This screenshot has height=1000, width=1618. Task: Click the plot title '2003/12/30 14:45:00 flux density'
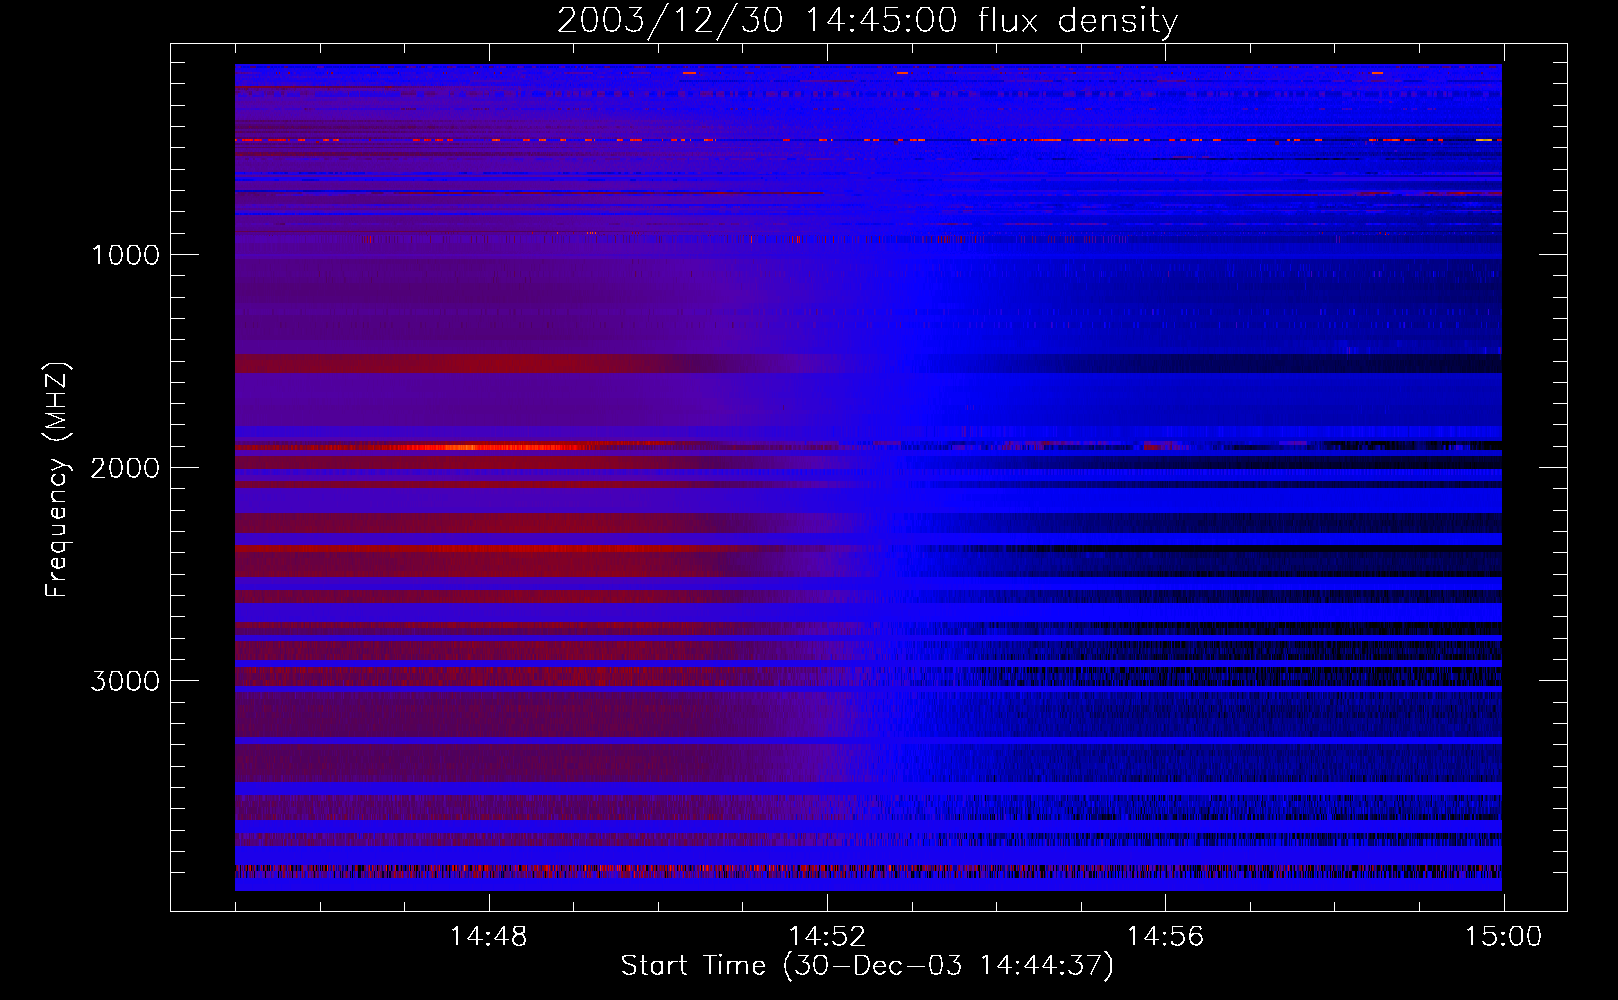pyautogui.click(x=867, y=21)
